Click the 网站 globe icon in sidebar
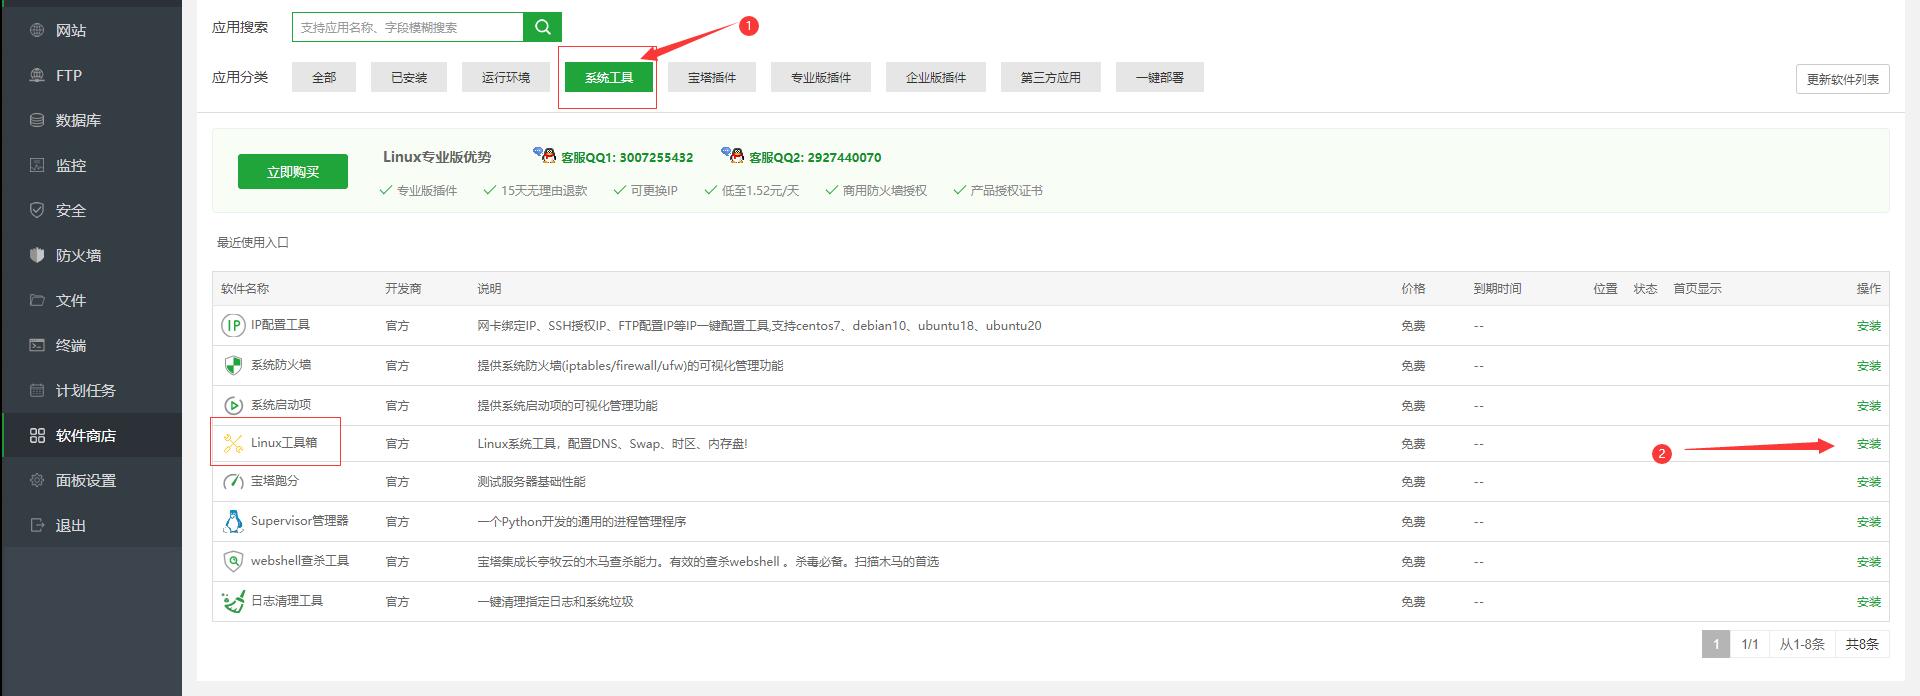Screen dimensions: 1920x696 pos(37,30)
